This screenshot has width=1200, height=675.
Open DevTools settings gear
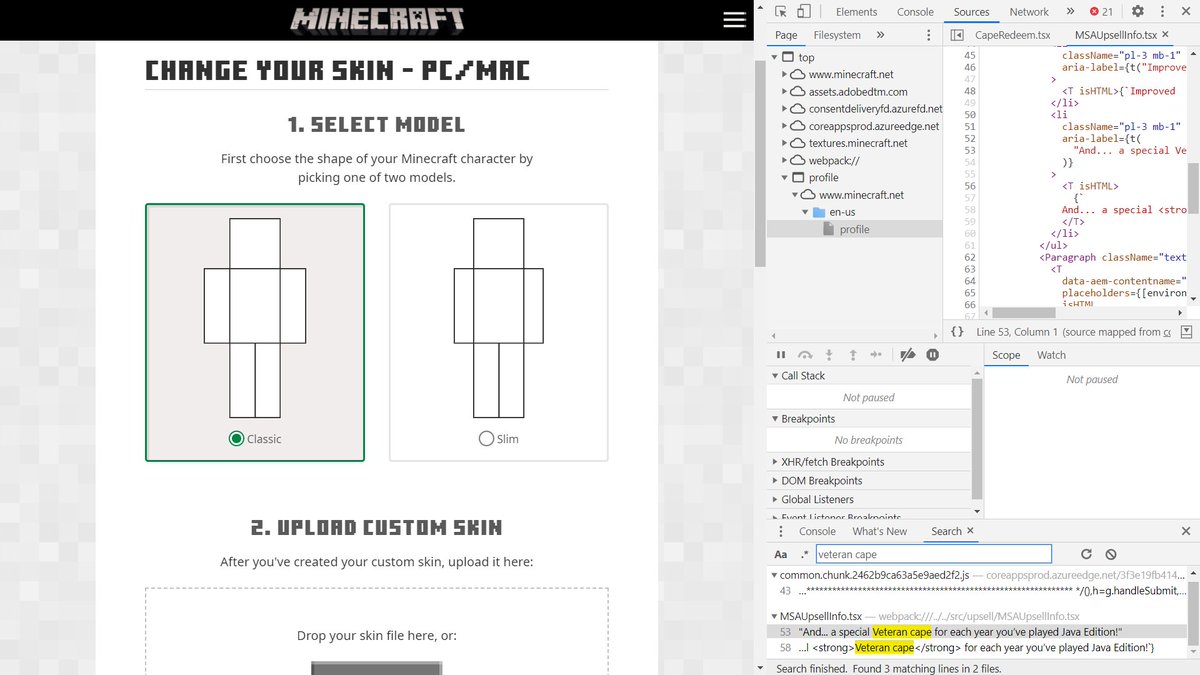[1137, 12]
